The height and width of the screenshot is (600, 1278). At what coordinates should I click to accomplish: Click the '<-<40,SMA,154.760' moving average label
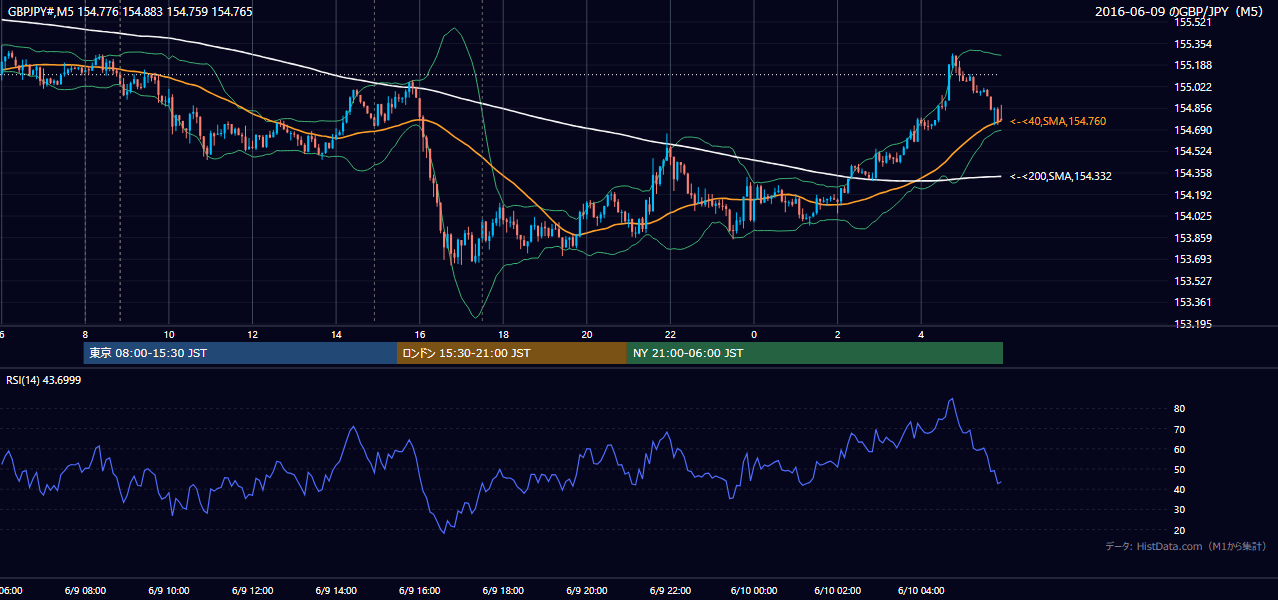[x=1058, y=121]
